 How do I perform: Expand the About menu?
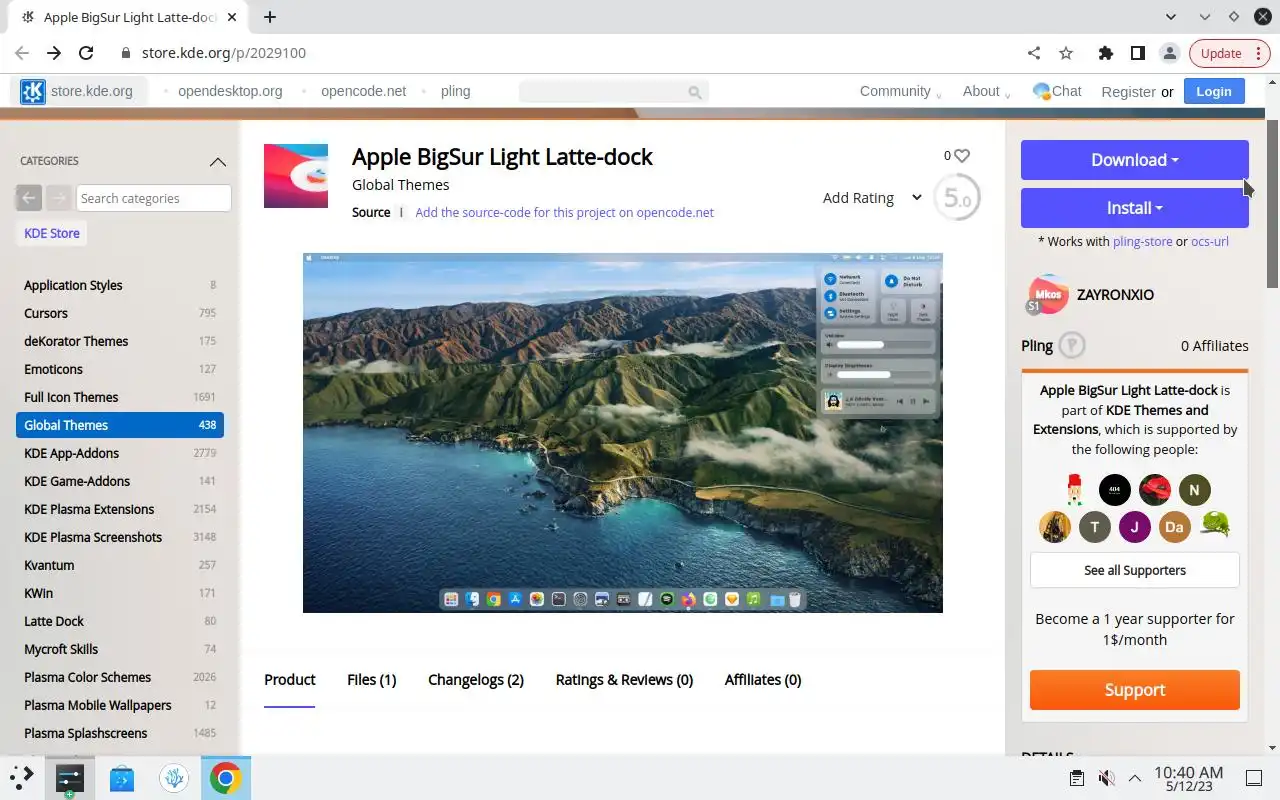tap(986, 91)
